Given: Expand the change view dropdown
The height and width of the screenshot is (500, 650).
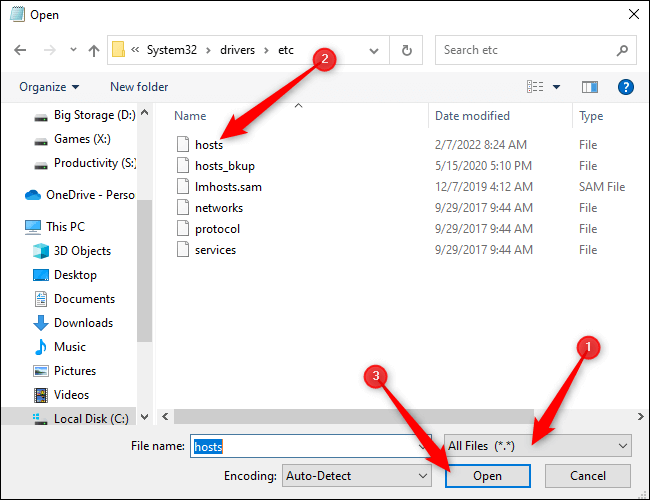Looking at the screenshot, I should [x=556, y=87].
